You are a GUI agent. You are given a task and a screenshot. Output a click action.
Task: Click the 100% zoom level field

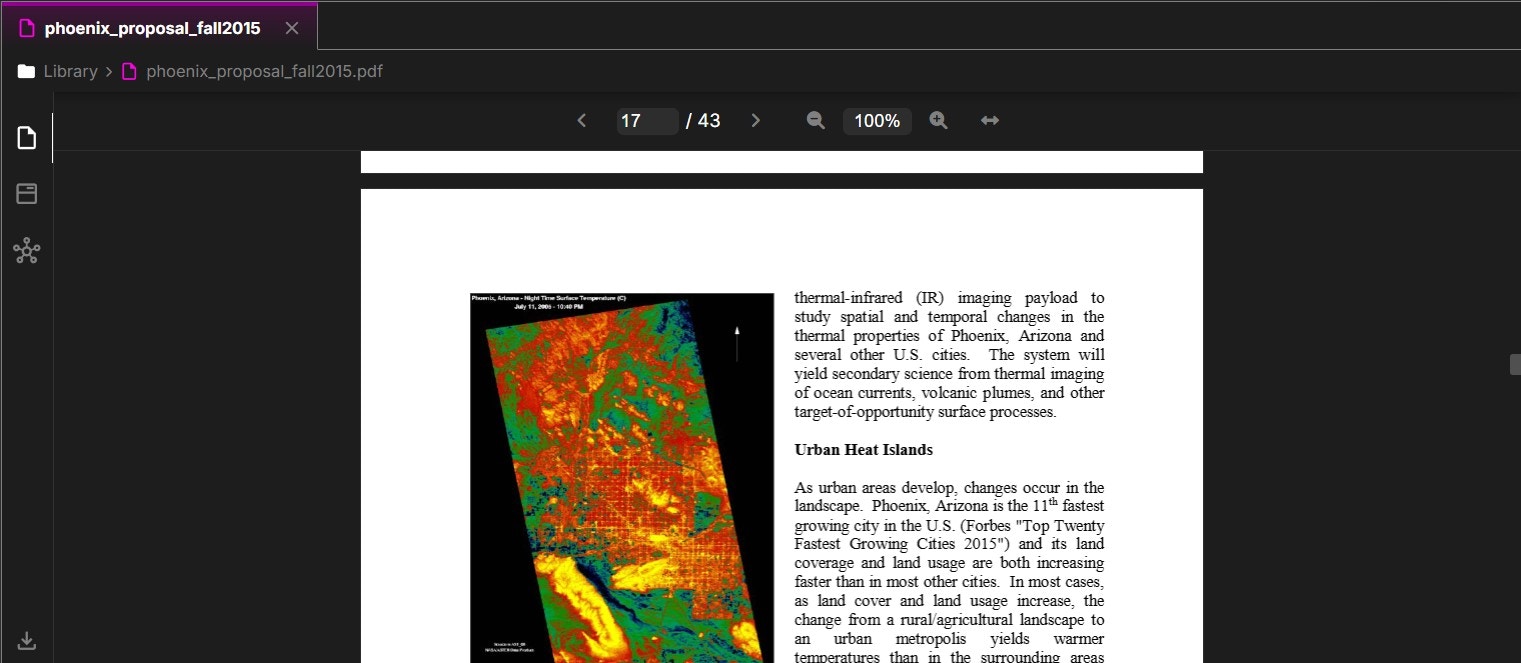[877, 121]
